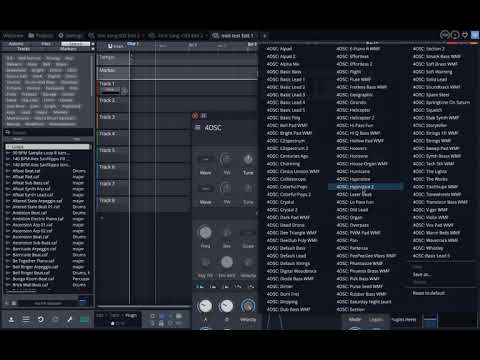480x360 pixels.
Task: Click the heart icon at top right
Action: (x=465, y=35)
